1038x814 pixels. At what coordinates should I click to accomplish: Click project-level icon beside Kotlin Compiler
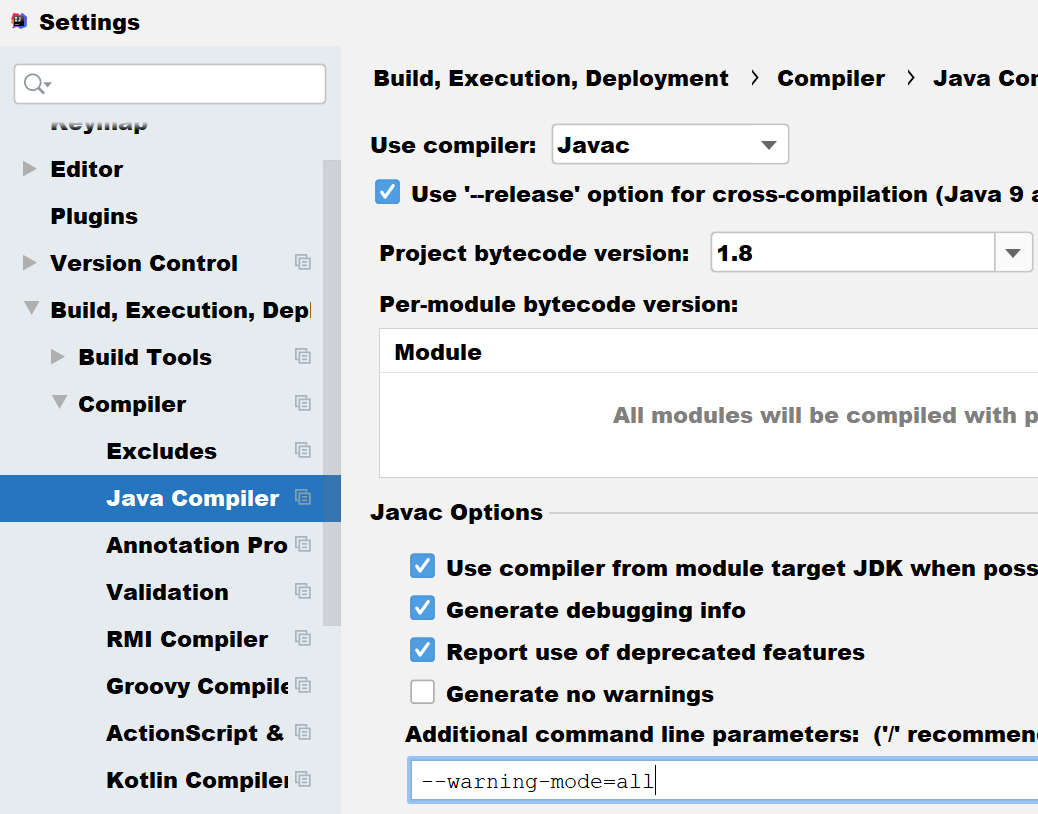pyautogui.click(x=303, y=779)
